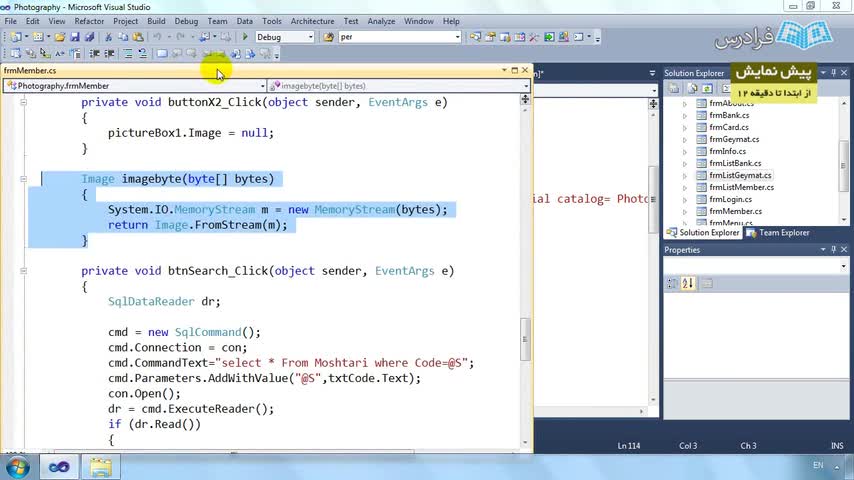The image size is (854, 480).
Task: Select frmListBank.cs in Solution Explorer
Action: tap(735, 163)
